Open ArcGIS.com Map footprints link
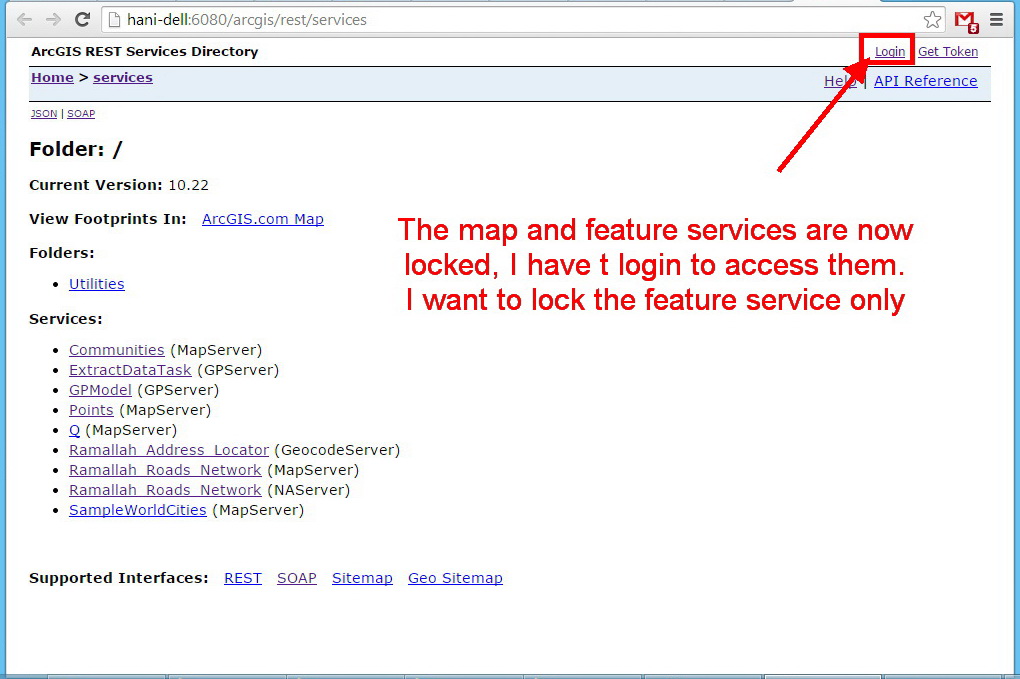This screenshot has width=1020, height=679. pyautogui.click(x=263, y=219)
